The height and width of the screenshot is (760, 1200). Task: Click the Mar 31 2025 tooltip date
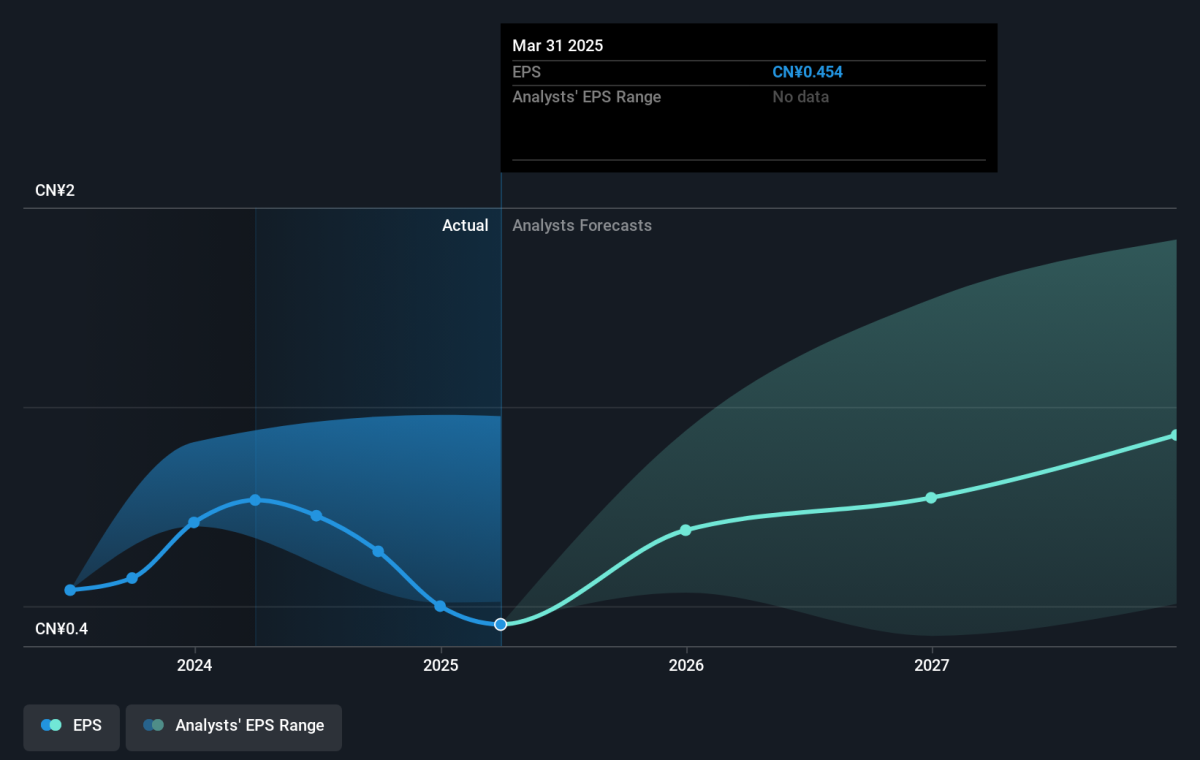558,46
